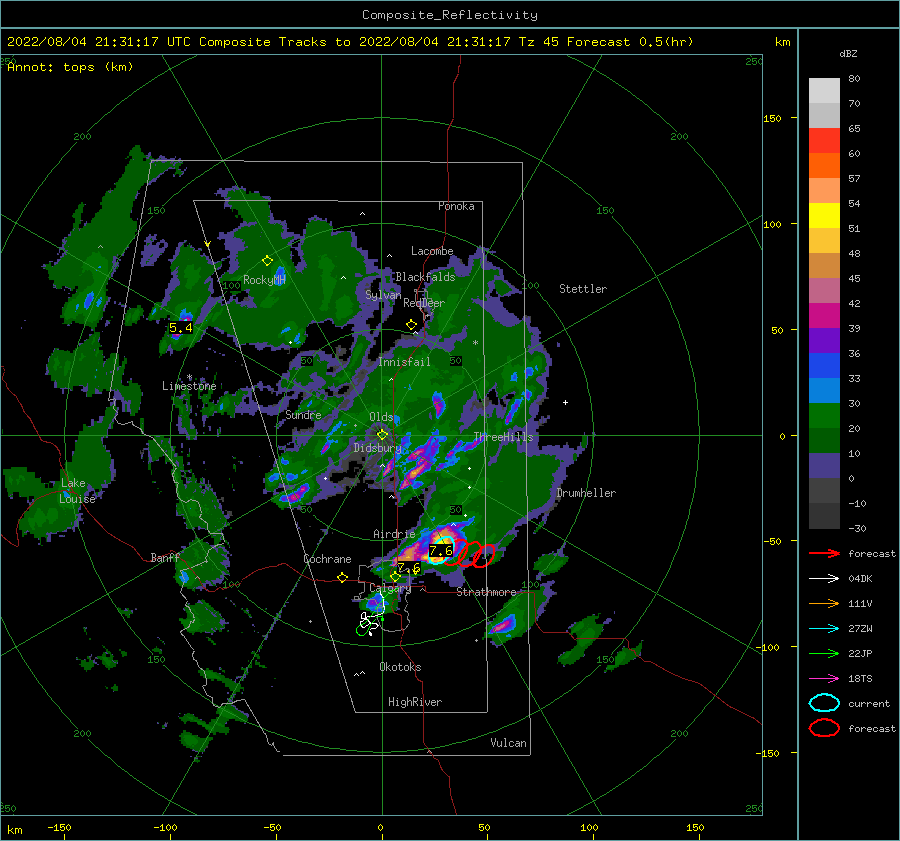The height and width of the screenshot is (841, 900).
Task: Pick the bright yellow swatch above 51 dBZ
Action: tap(824, 215)
